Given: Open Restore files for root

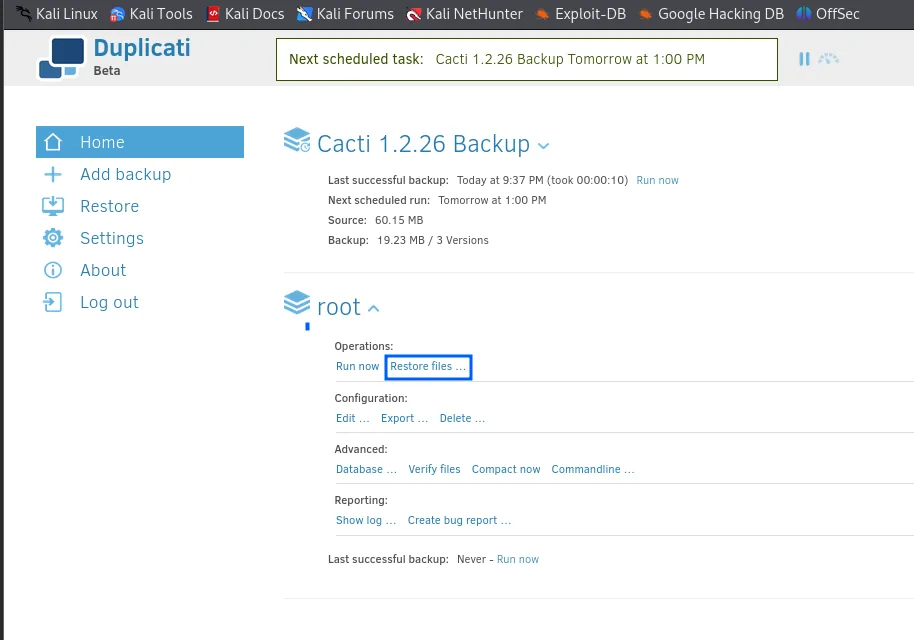Looking at the screenshot, I should tap(428, 367).
